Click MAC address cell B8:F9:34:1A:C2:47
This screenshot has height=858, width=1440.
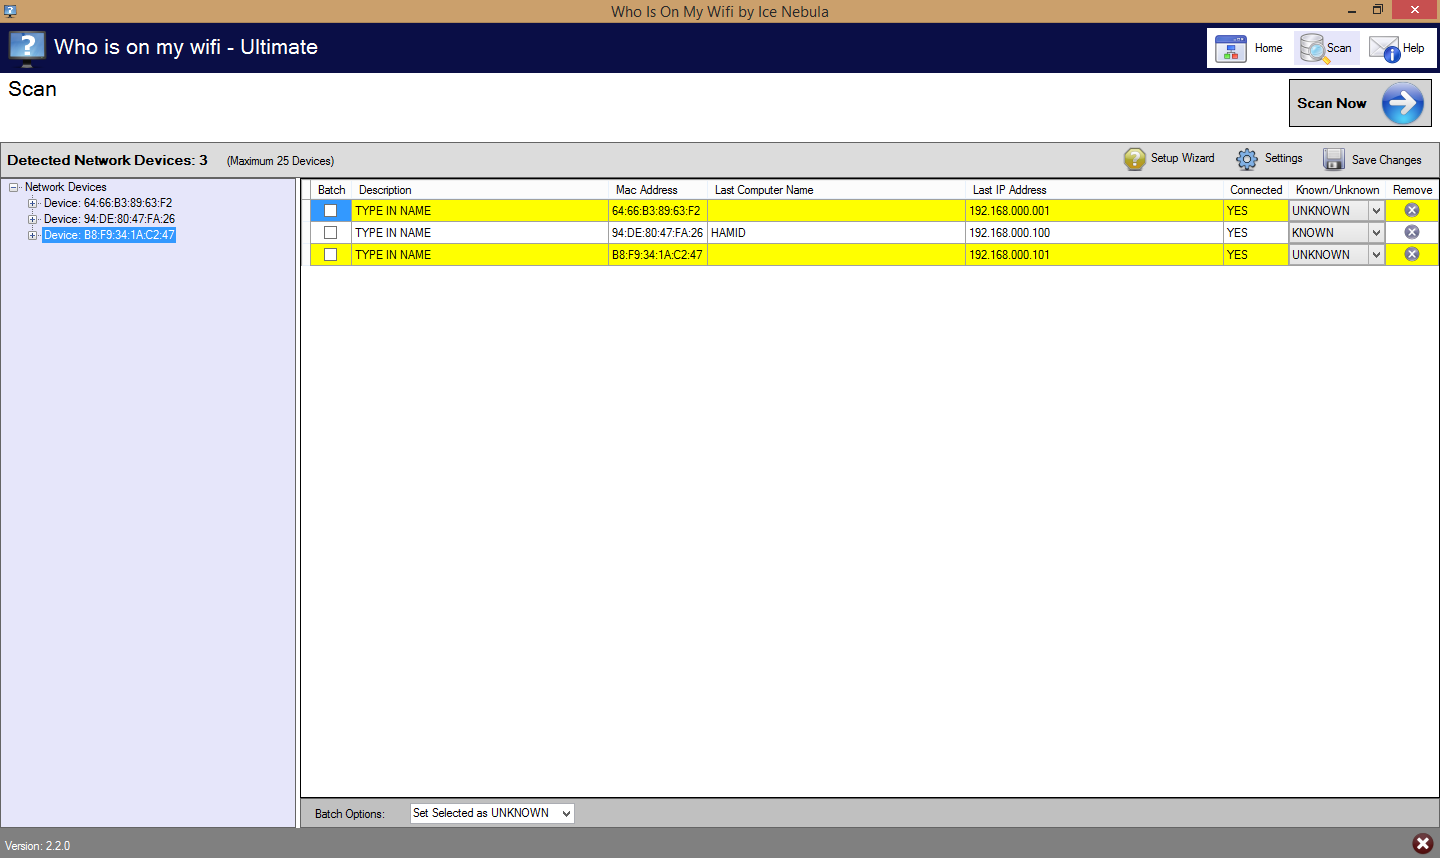pos(658,255)
